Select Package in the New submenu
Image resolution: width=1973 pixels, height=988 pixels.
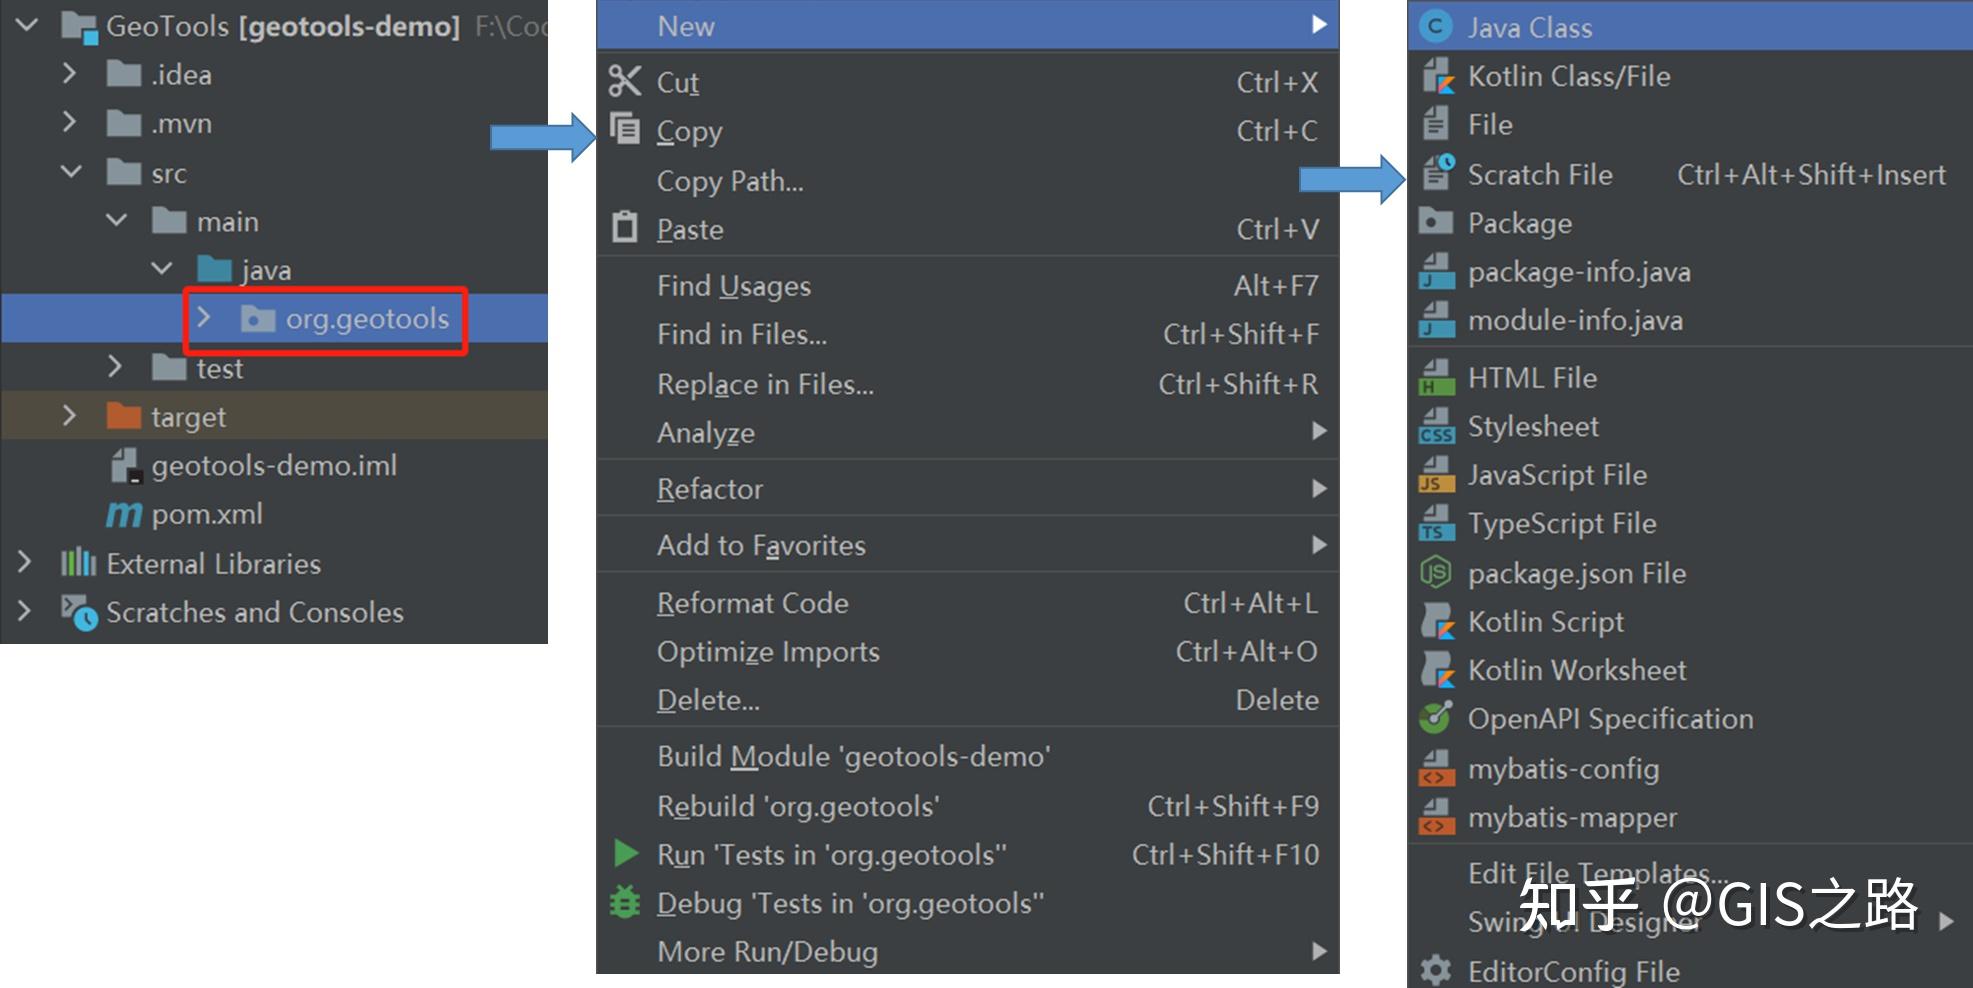coord(1519,223)
